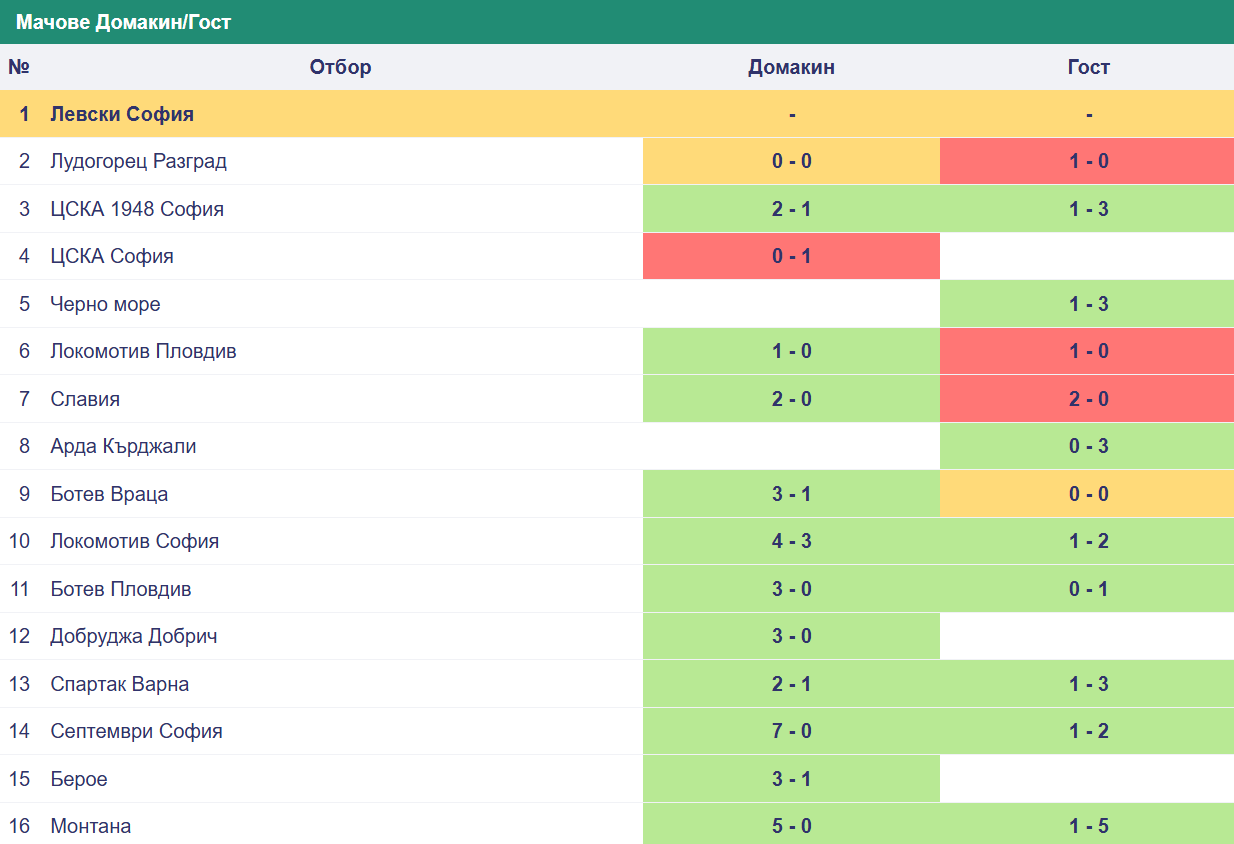This screenshot has height=844, width=1234.
Task: Select ЦСКА София team name
Action: click(x=112, y=256)
